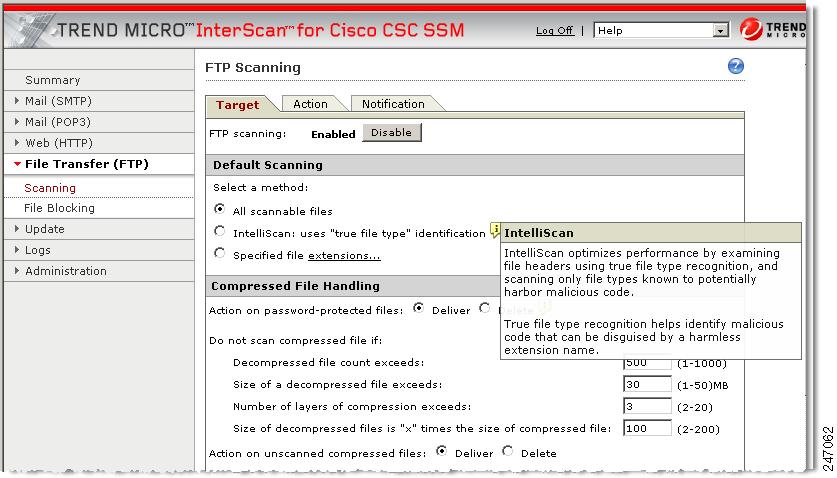This screenshot has width=837, height=478.
Task: Choose Delete for unscanned compressed files
Action: [x=508, y=451]
